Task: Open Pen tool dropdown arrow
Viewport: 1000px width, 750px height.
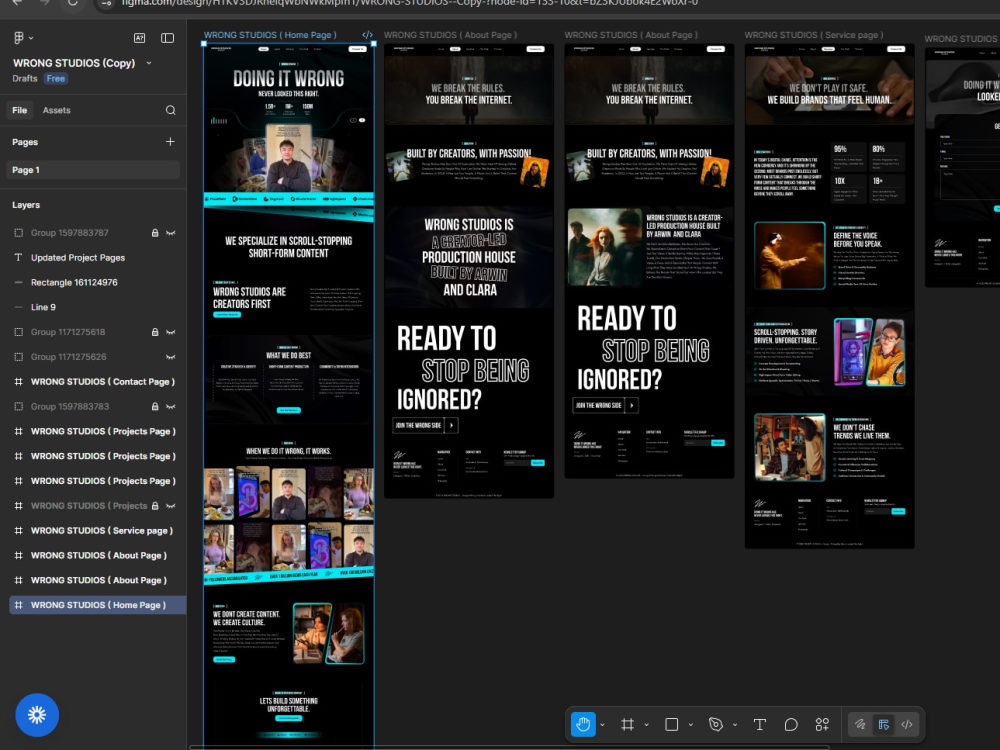Action: point(735,724)
